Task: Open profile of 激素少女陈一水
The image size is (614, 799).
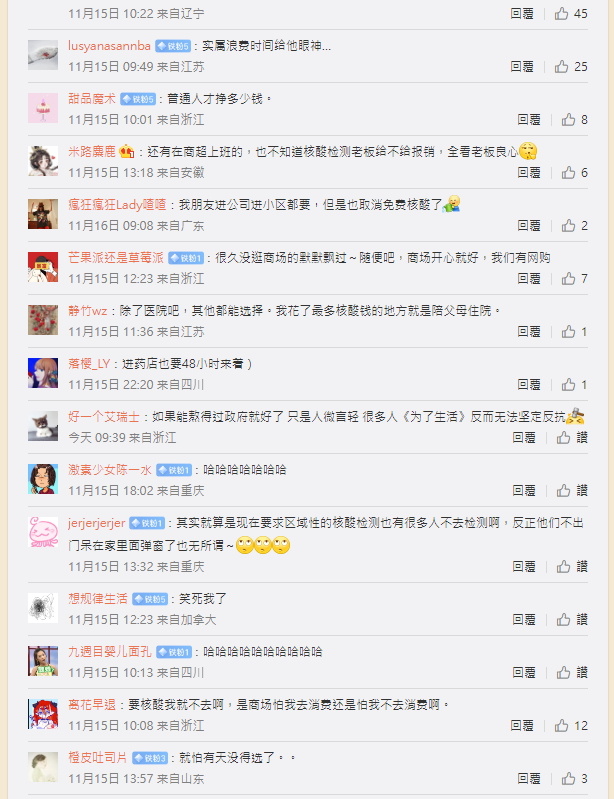Action: [110, 470]
